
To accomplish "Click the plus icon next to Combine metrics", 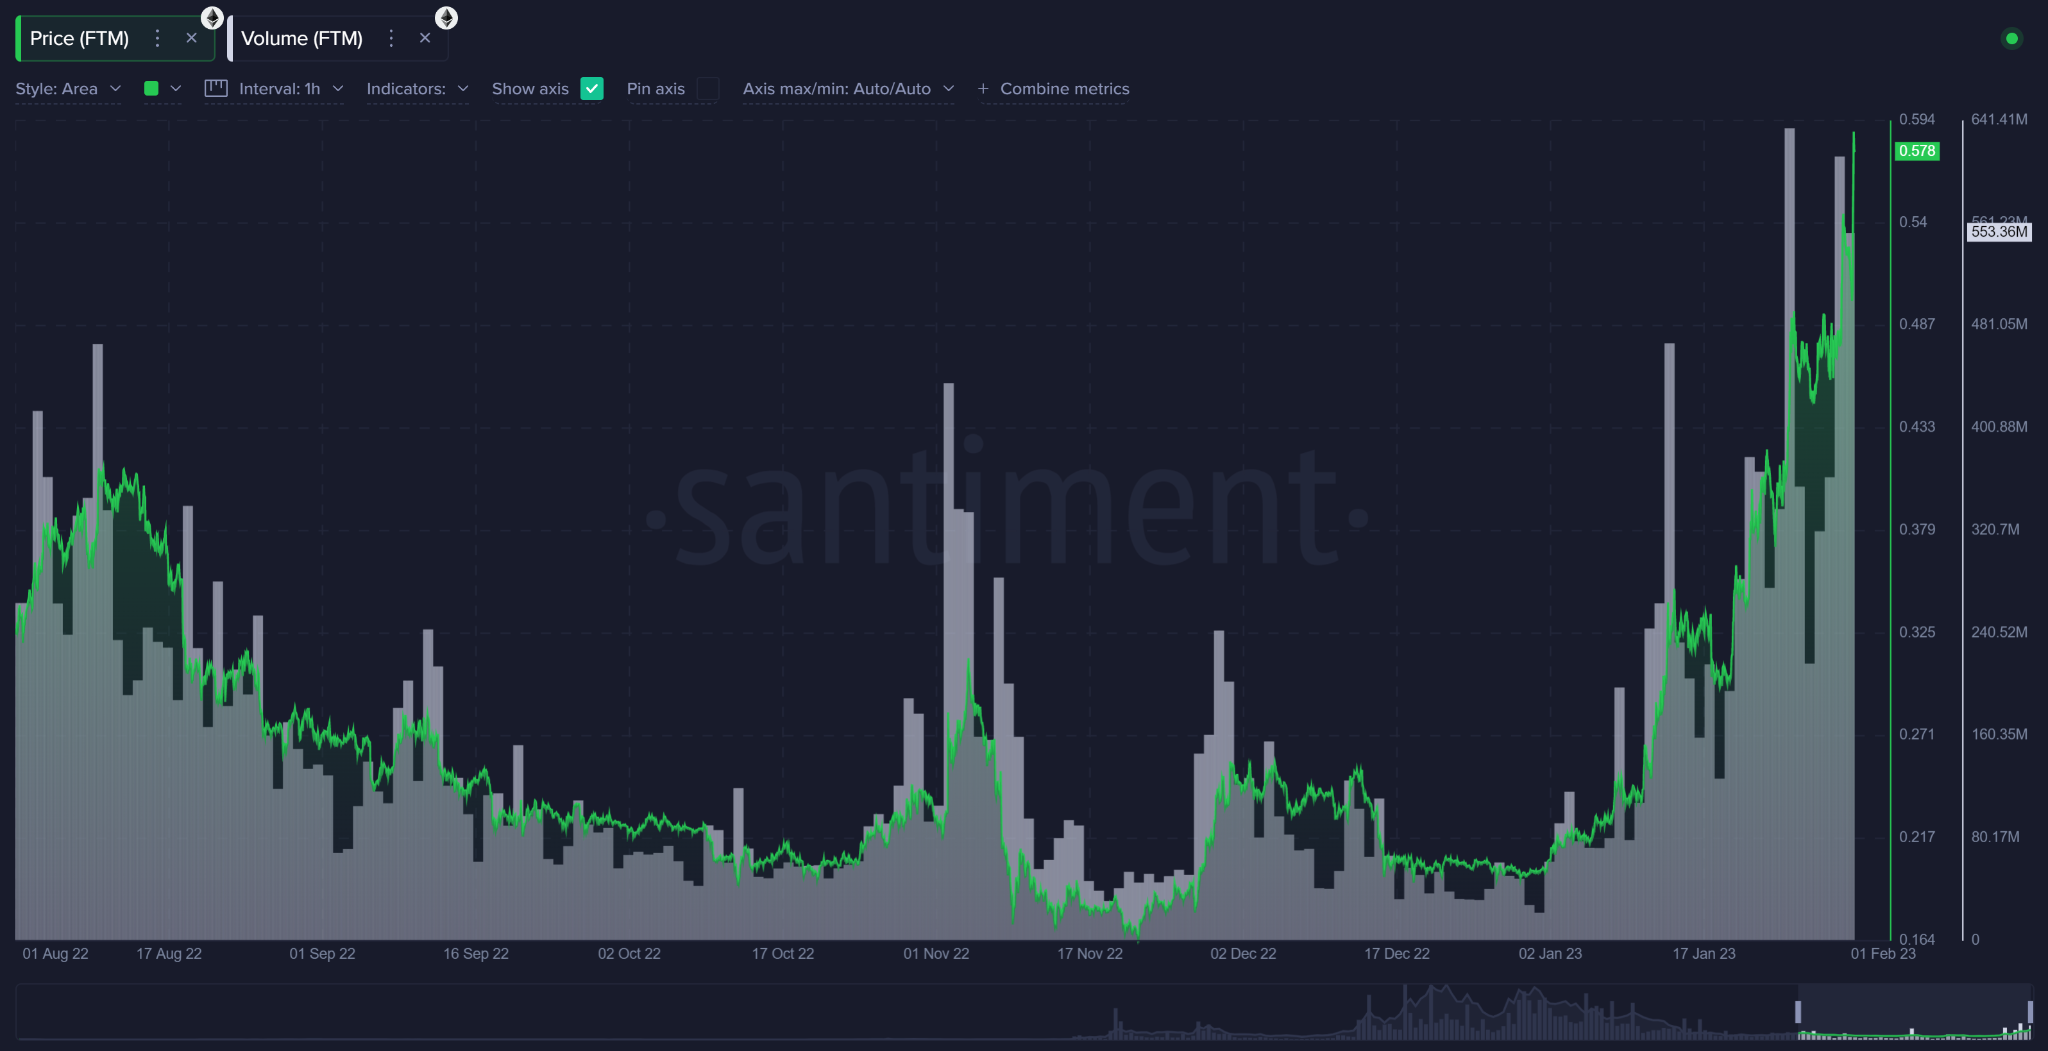I will click(982, 89).
